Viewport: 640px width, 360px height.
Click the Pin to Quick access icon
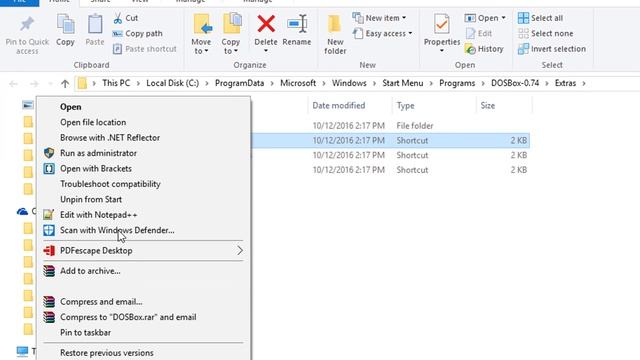(27, 24)
